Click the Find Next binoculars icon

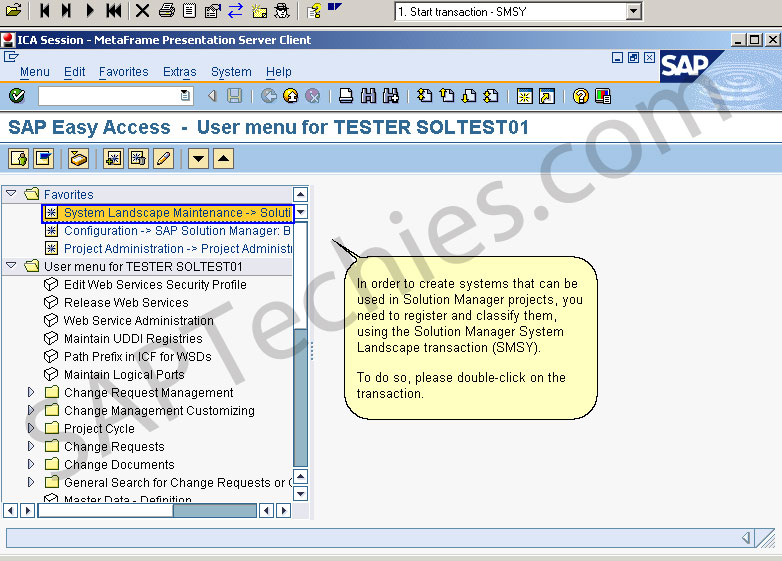[391, 96]
